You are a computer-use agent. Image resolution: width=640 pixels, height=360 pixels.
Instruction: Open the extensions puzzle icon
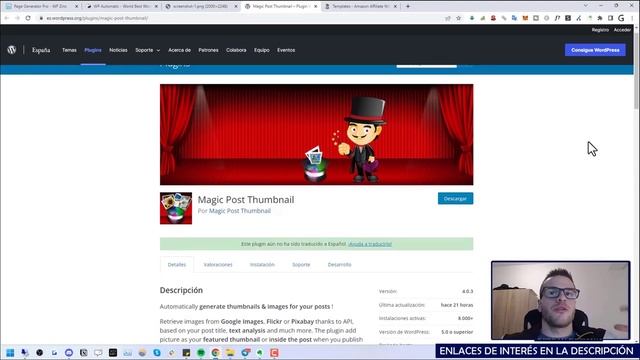click(x=600, y=18)
